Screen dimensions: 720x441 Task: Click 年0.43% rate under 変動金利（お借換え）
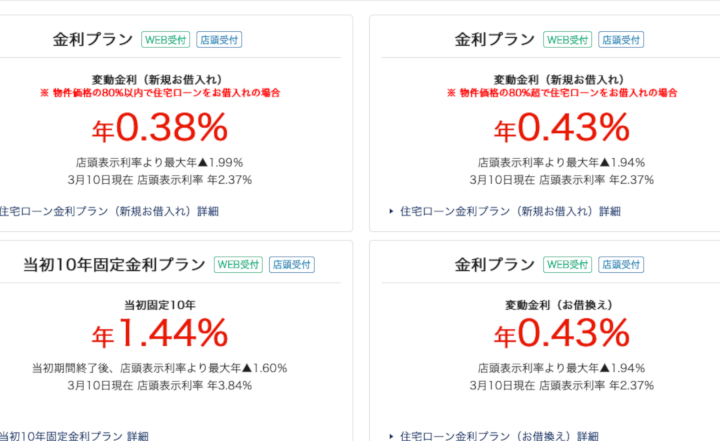(562, 333)
